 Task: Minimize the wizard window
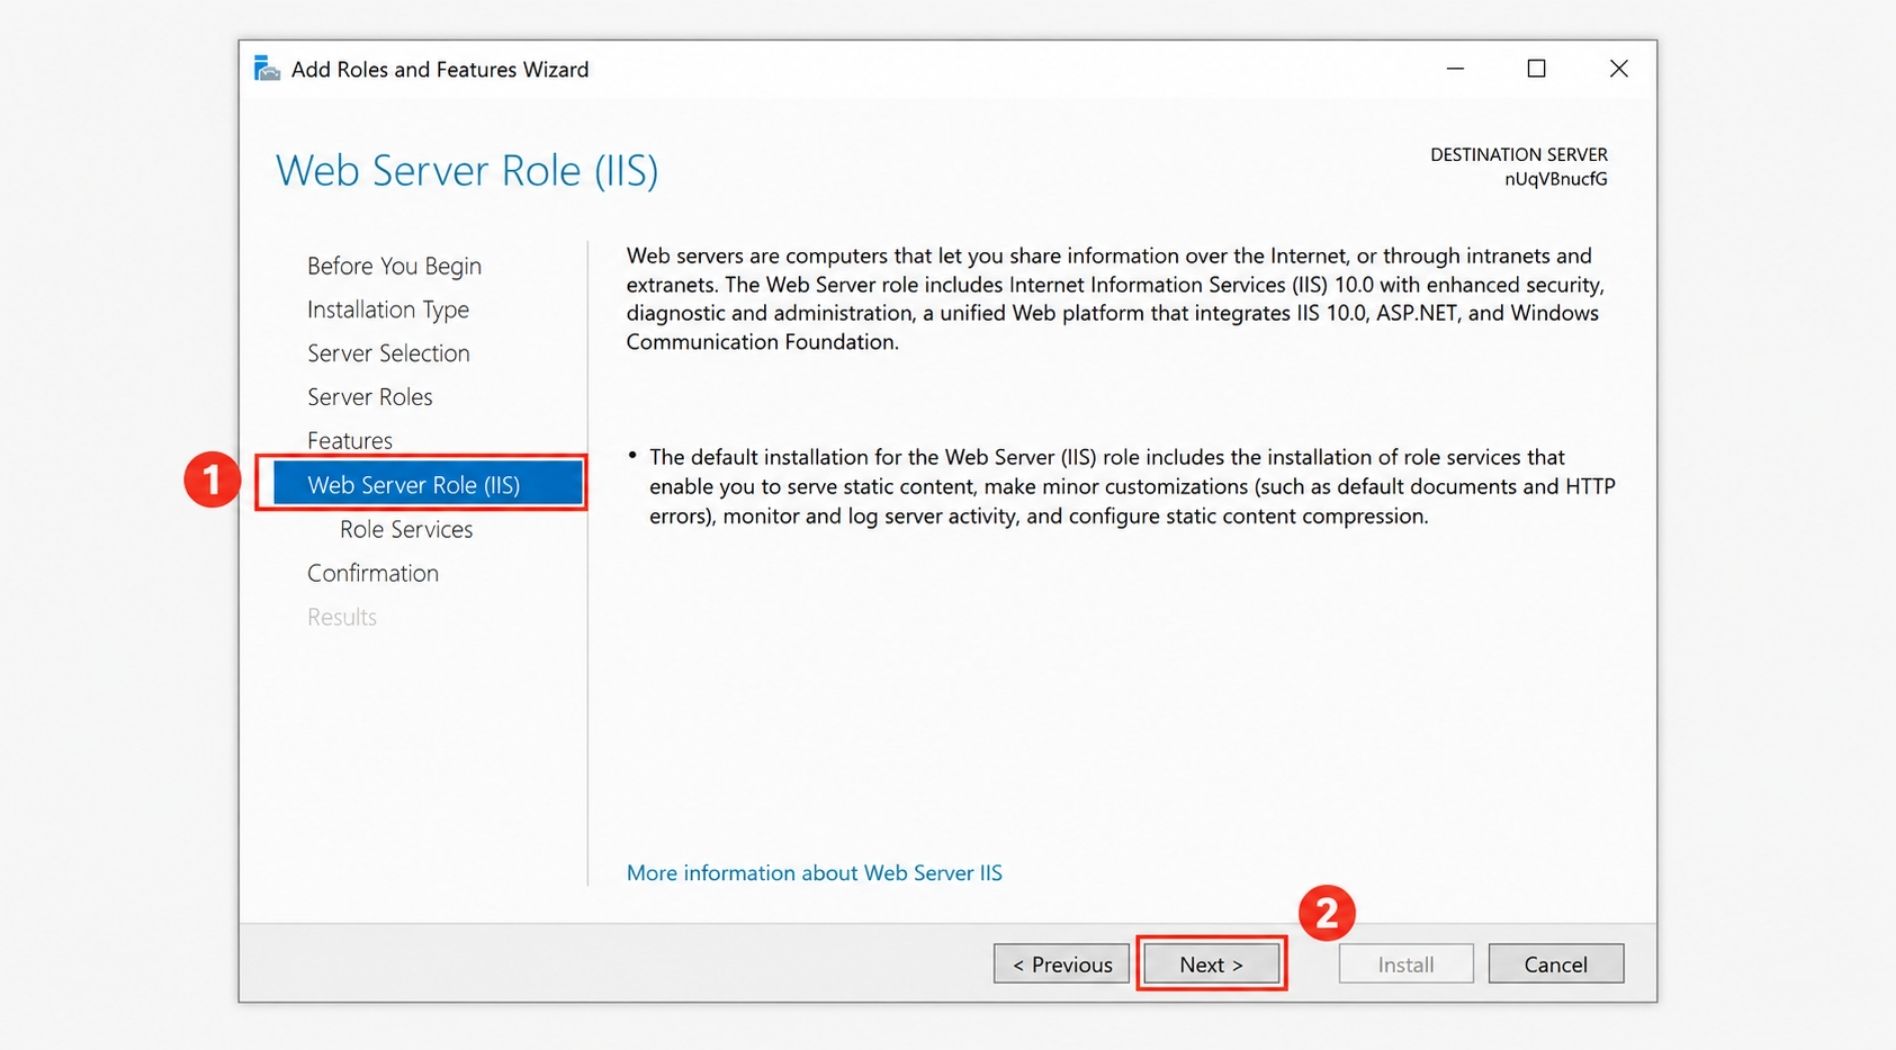1455,69
